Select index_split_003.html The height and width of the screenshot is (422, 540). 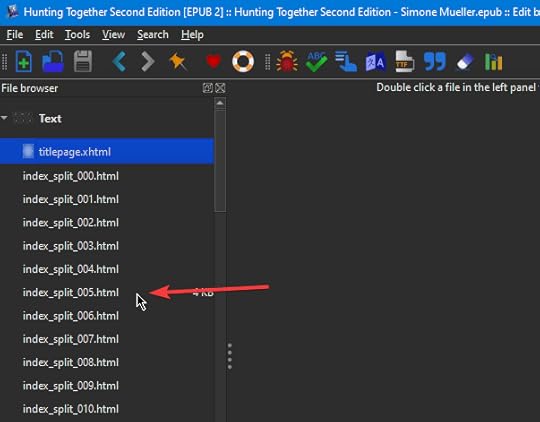tap(107, 246)
